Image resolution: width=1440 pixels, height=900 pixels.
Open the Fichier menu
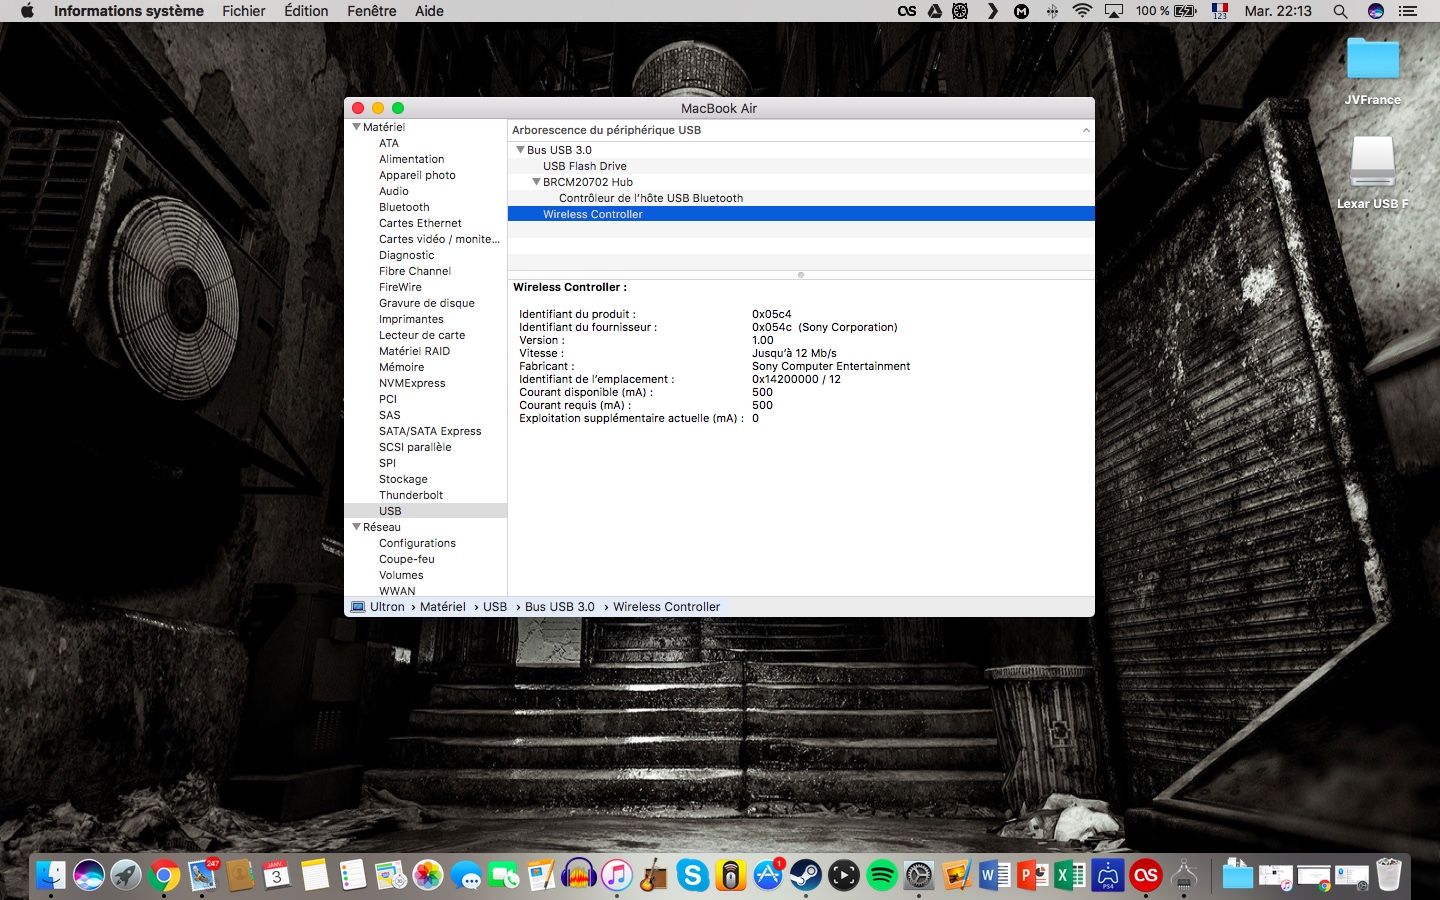click(243, 11)
